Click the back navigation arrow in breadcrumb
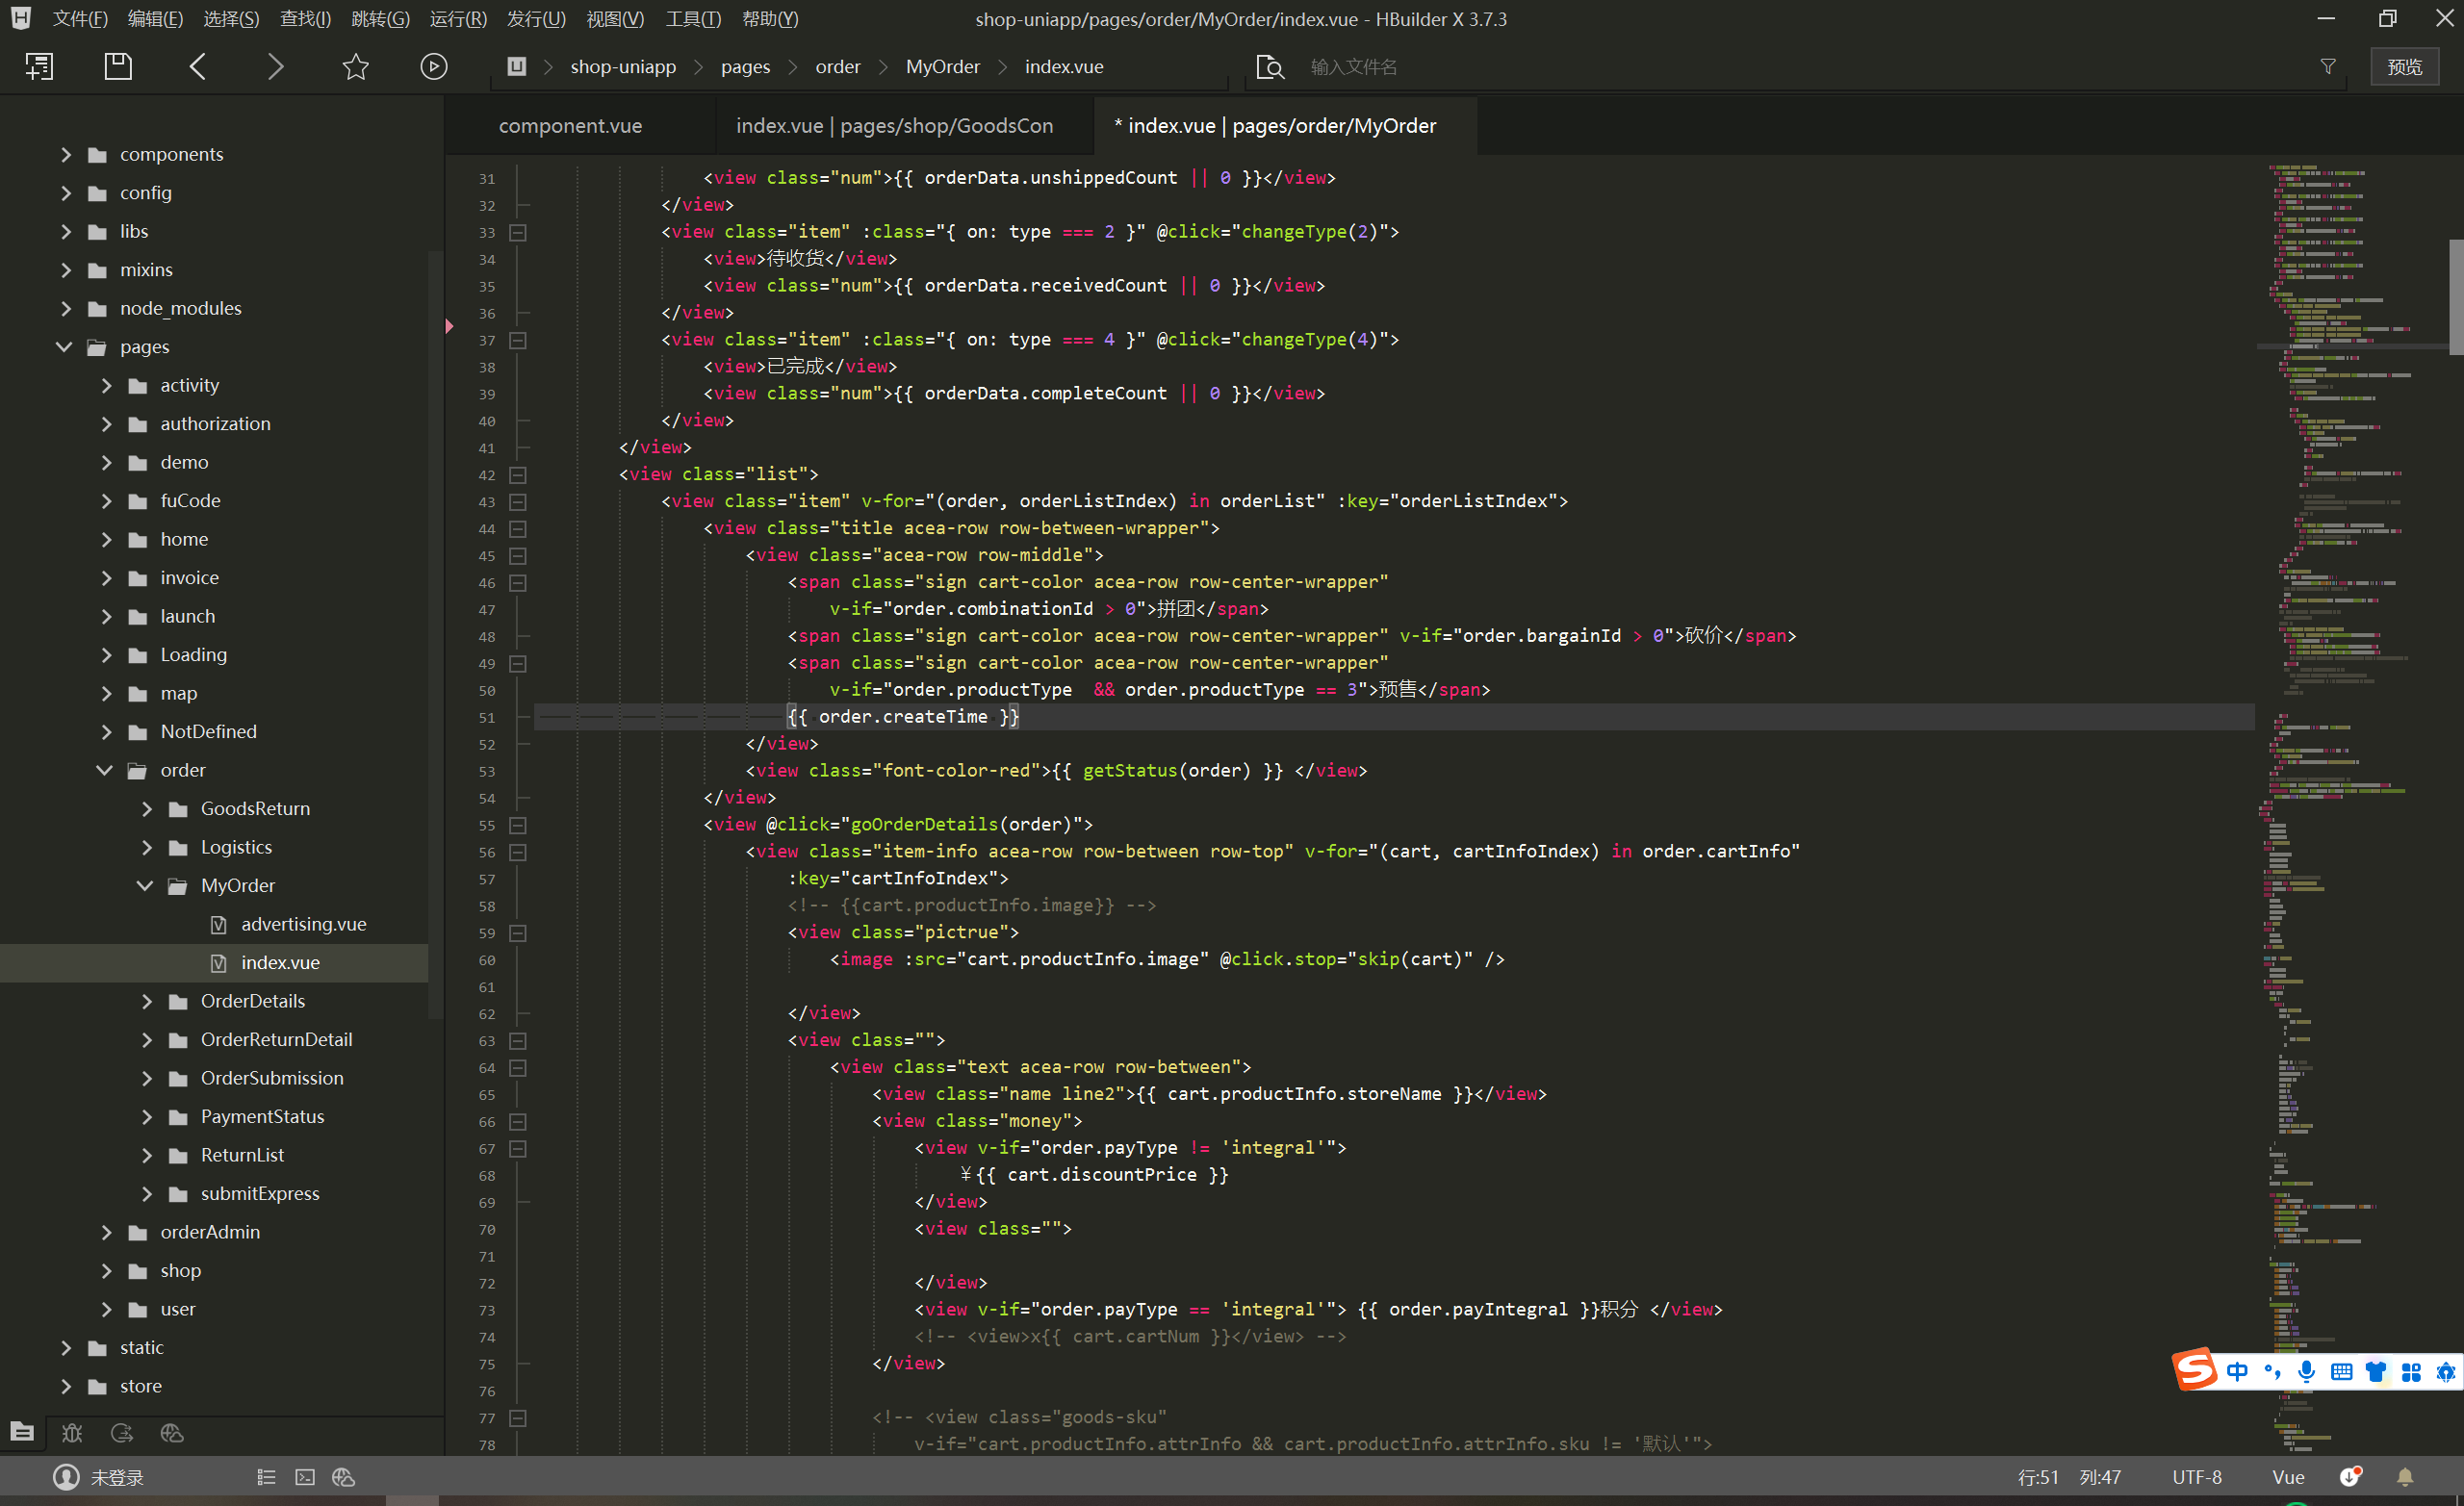 click(199, 66)
